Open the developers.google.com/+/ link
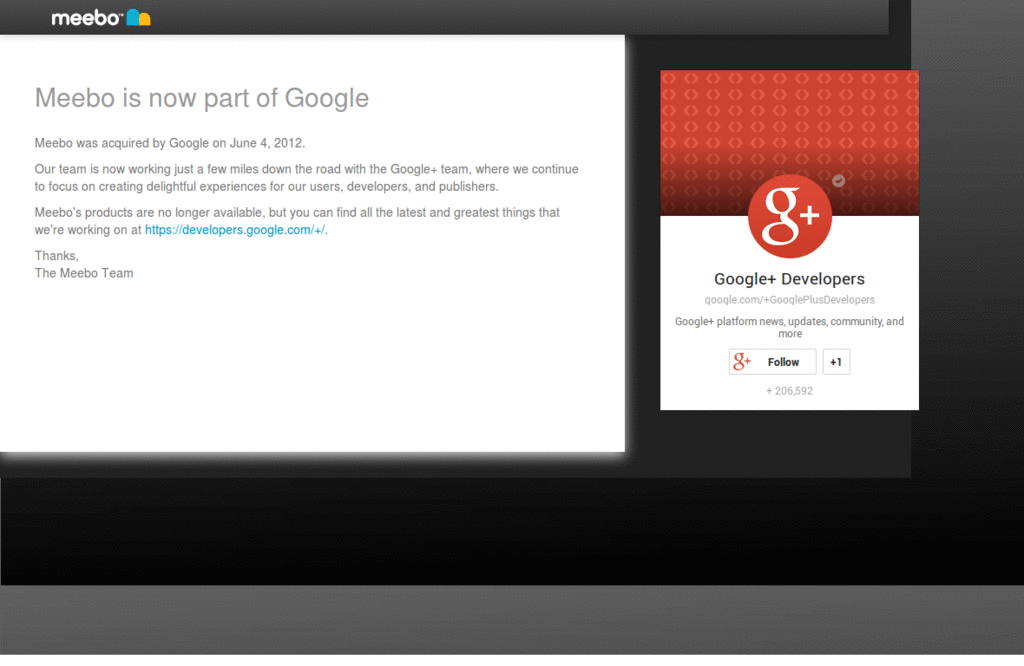The height and width of the screenshot is (666, 1024). (234, 230)
